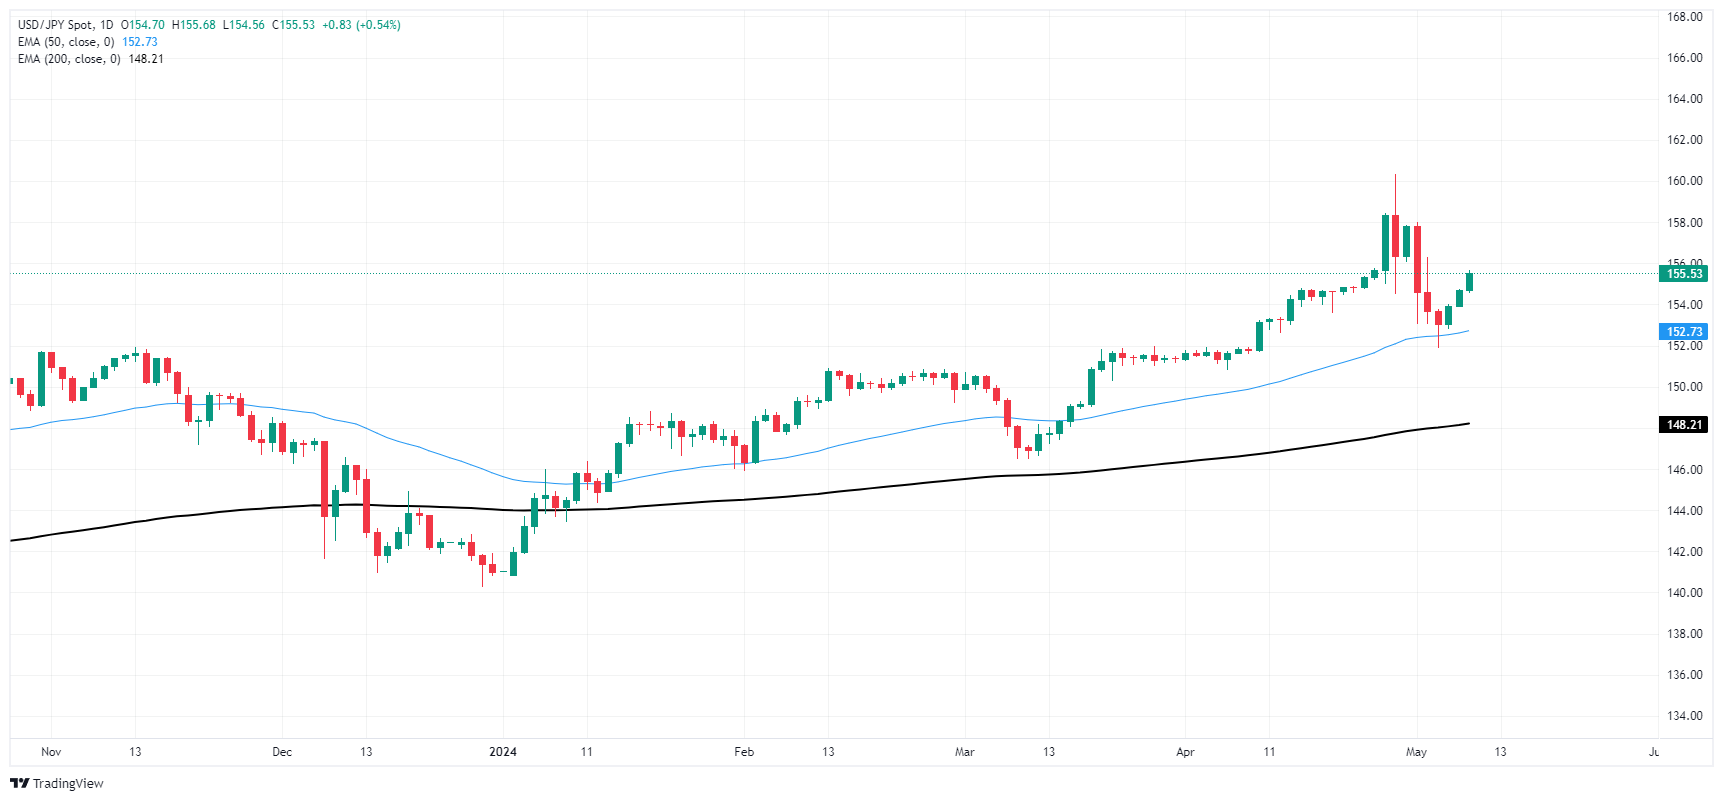Click the TradingView logo icon
The image size is (1723, 801).
pyautogui.click(x=19, y=783)
